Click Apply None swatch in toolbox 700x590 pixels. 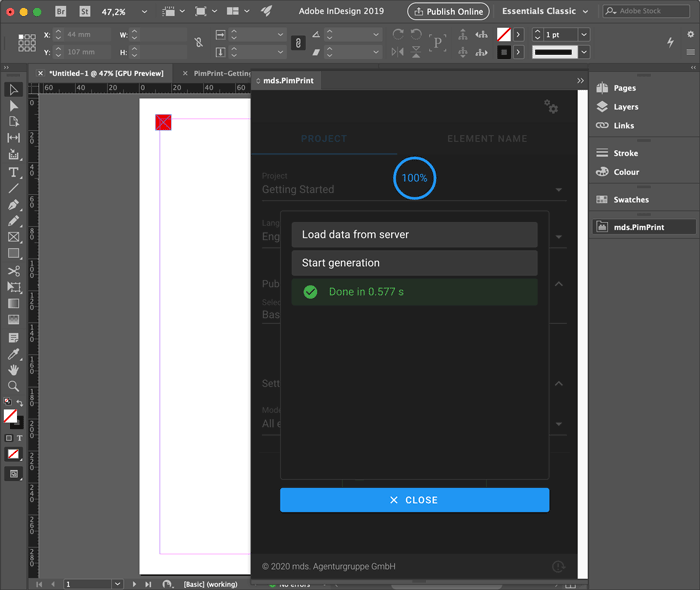pos(13,454)
